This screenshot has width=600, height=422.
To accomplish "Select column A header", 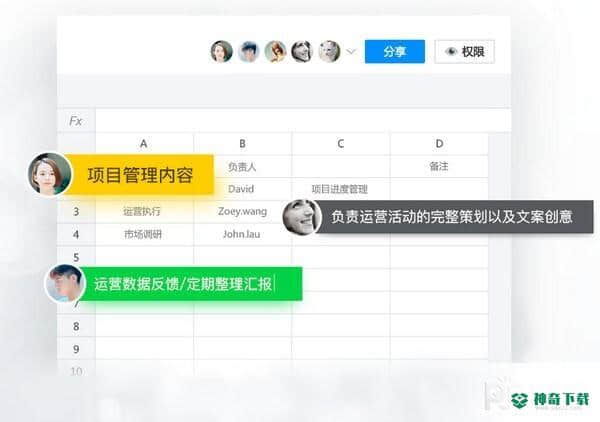I will coord(144,144).
